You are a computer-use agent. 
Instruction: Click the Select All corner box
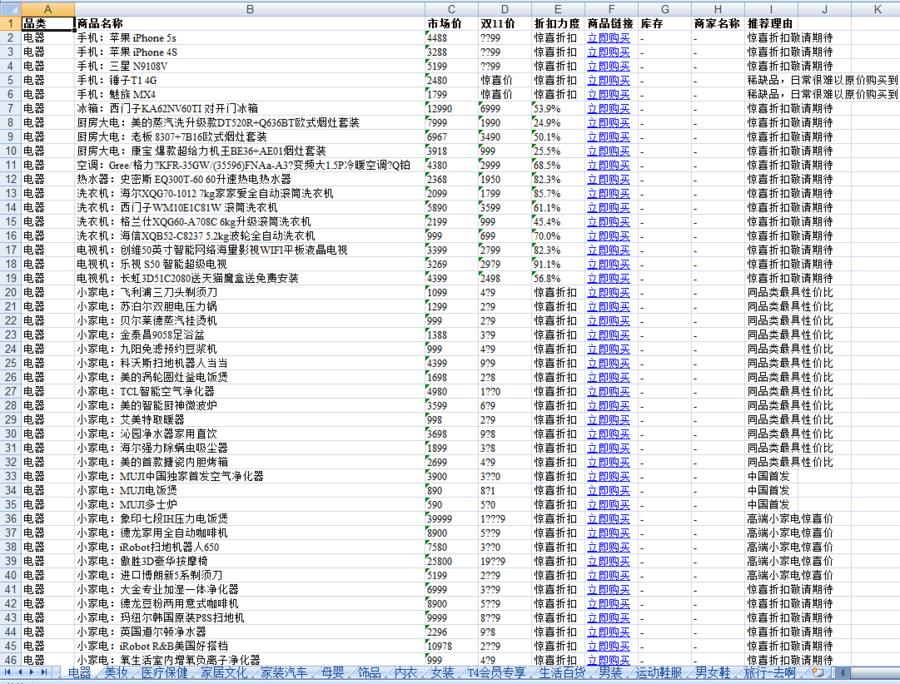pos(10,9)
